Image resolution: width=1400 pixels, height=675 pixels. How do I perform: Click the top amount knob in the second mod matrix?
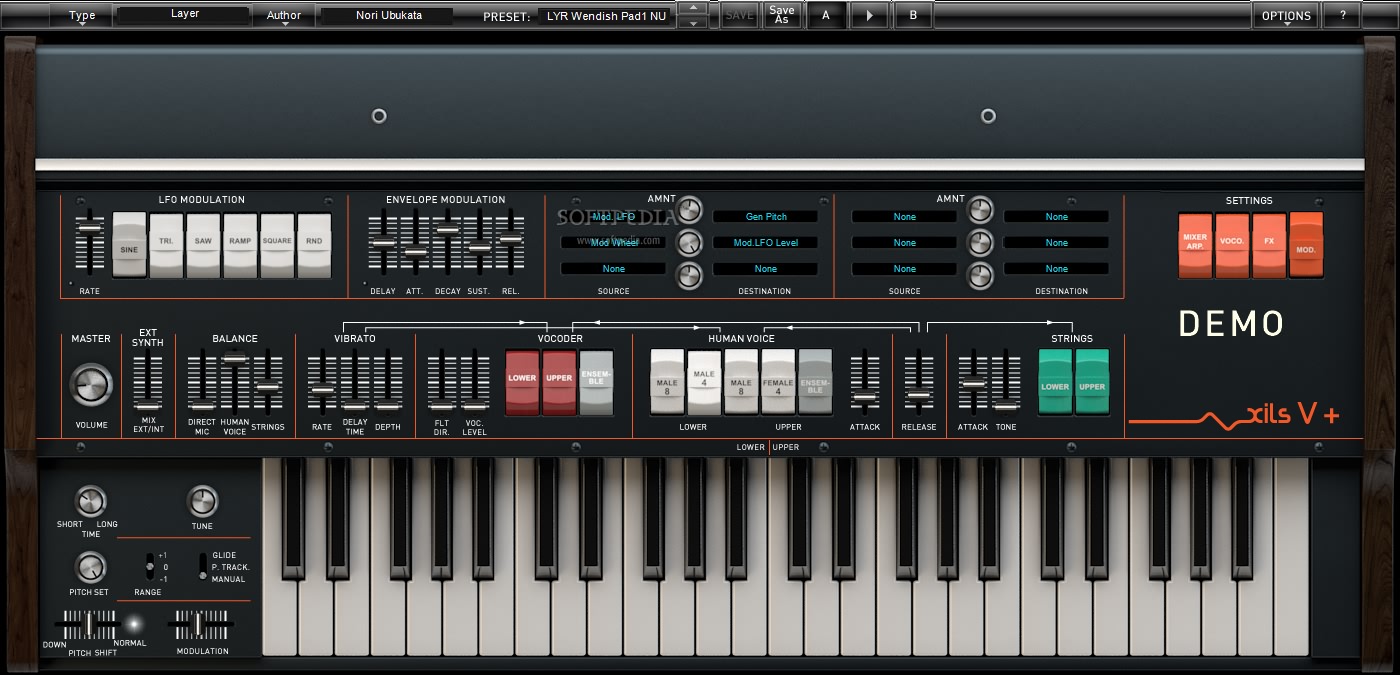click(981, 210)
